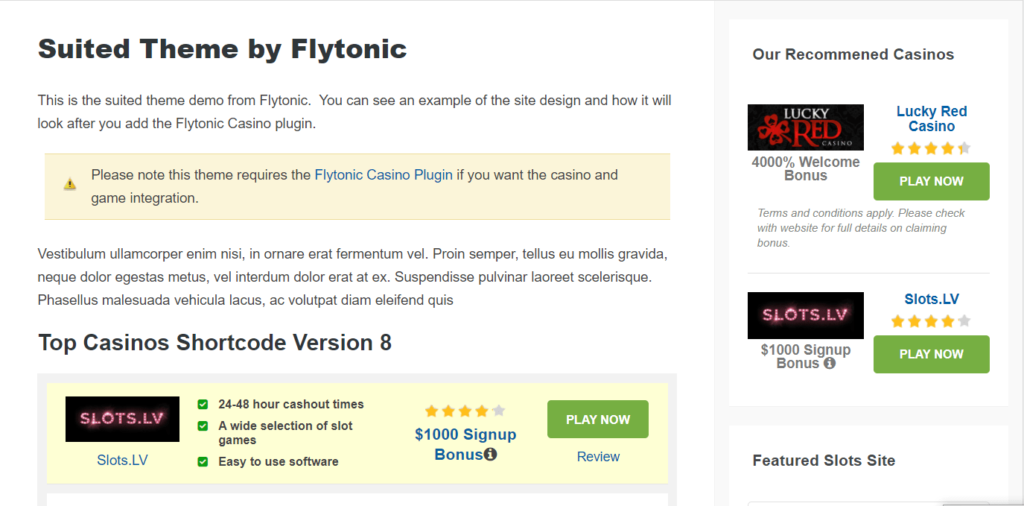Click checkmark beside Easy to use software
This screenshot has height=506, width=1024.
click(203, 462)
